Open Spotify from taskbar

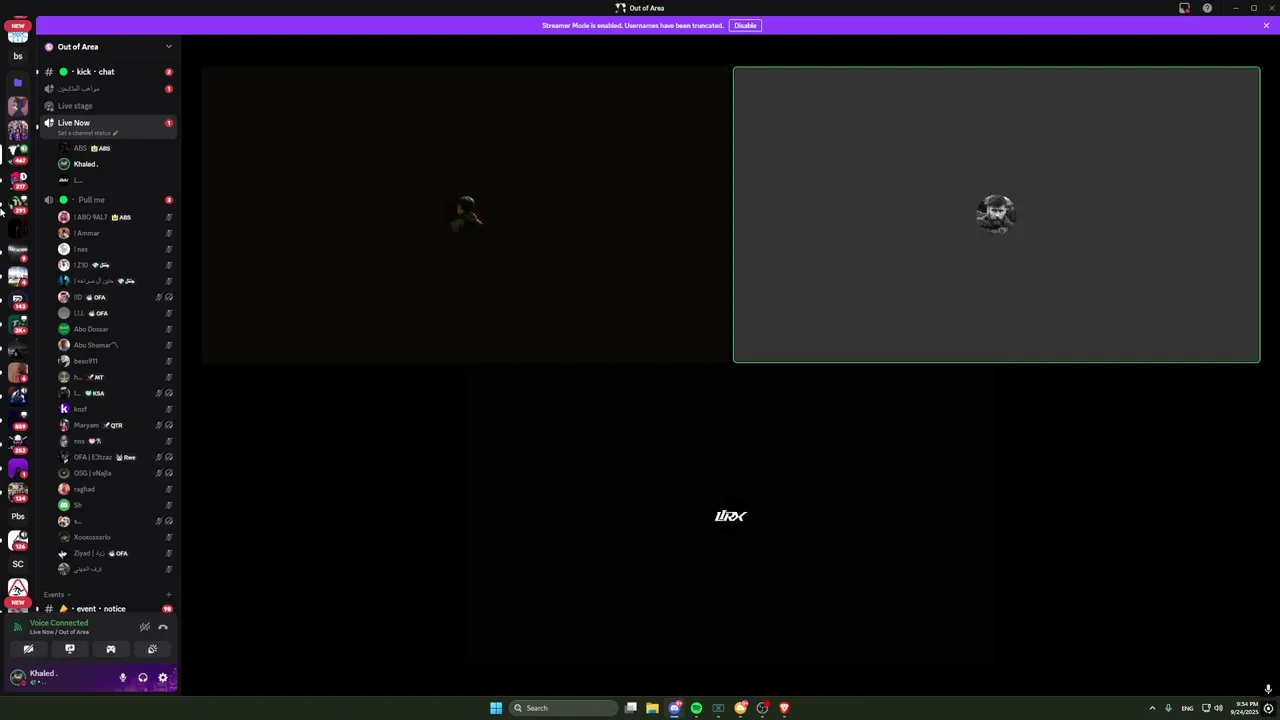696,708
